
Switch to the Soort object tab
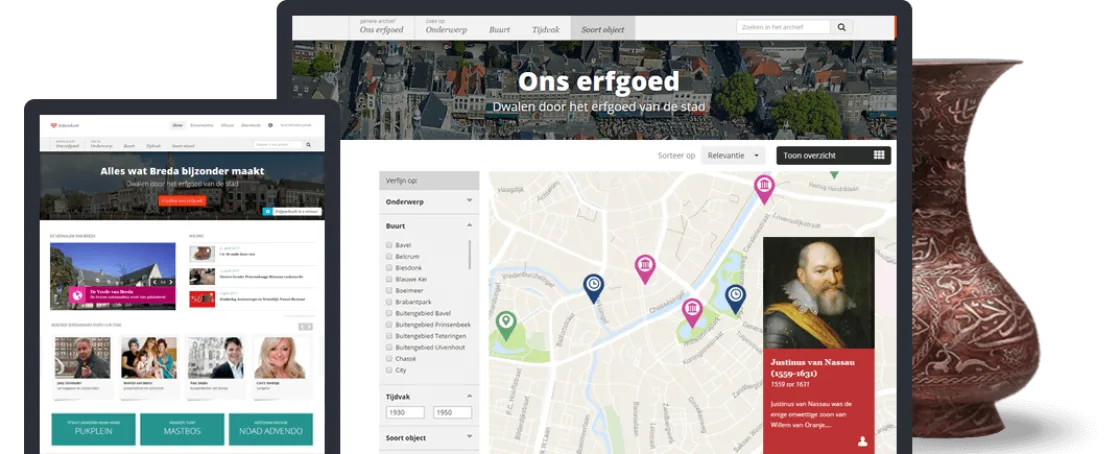click(602, 29)
